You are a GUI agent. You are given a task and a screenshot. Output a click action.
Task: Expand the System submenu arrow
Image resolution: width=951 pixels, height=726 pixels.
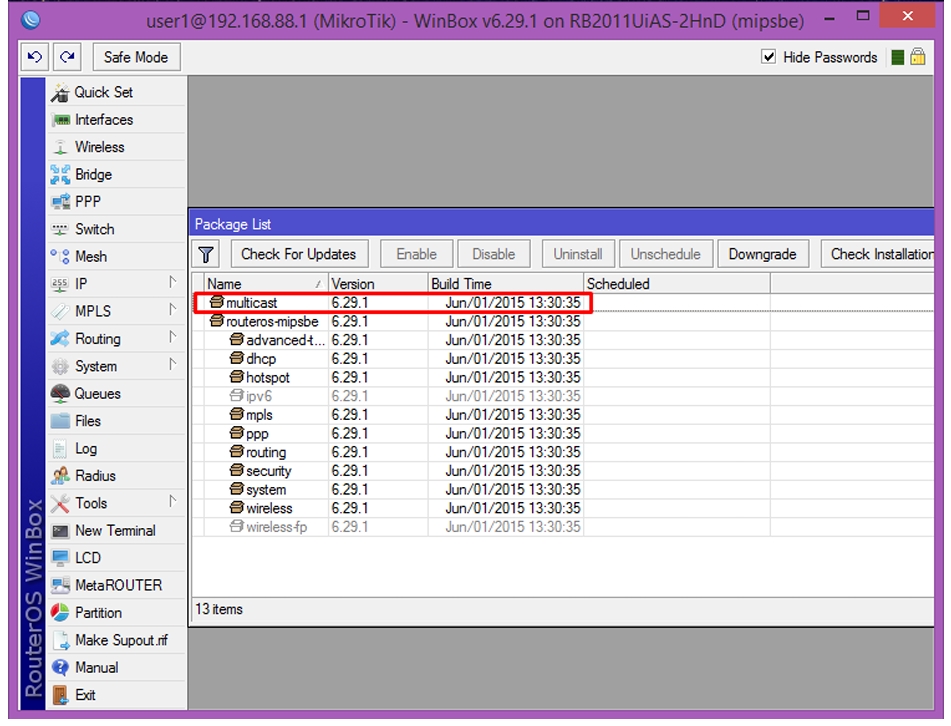tap(173, 365)
